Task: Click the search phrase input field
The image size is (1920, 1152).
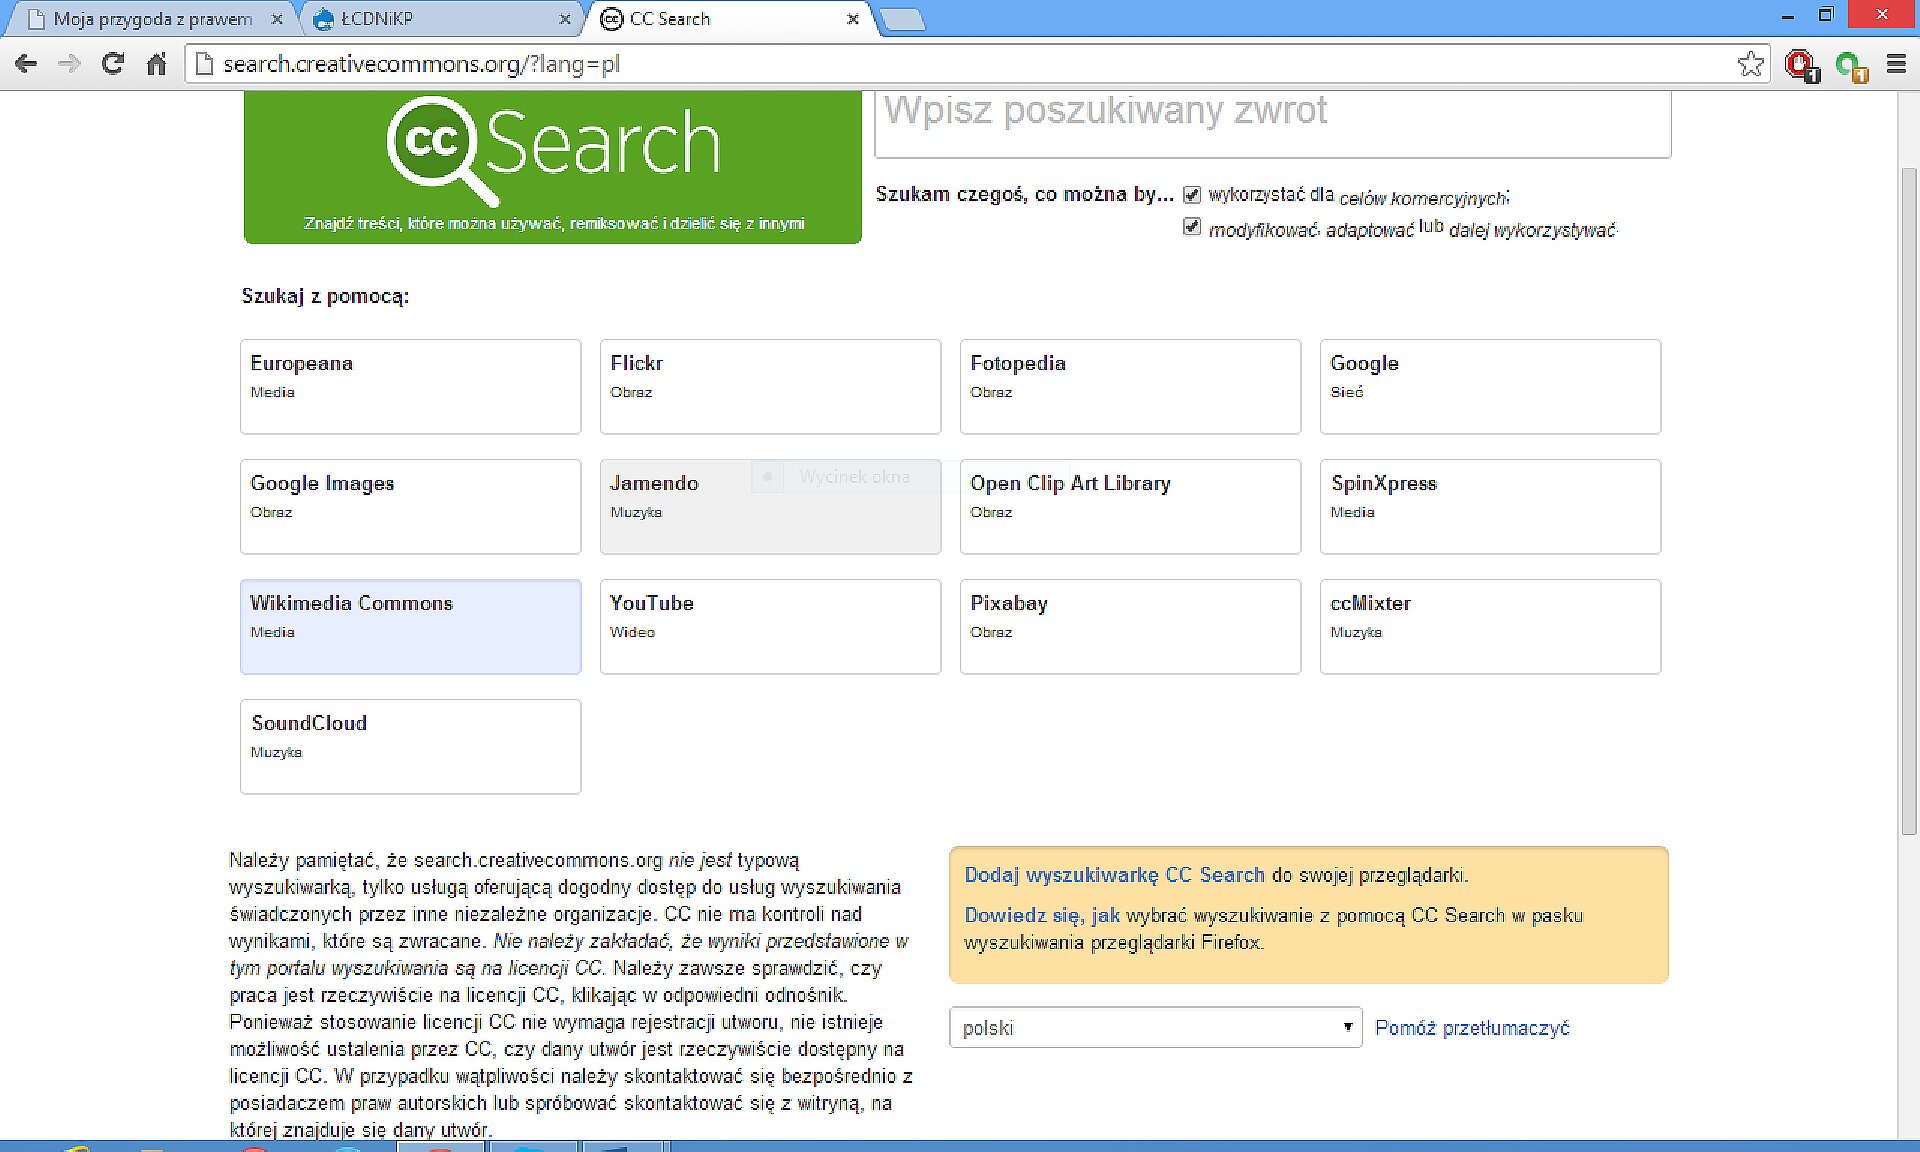Action: coord(1272,120)
